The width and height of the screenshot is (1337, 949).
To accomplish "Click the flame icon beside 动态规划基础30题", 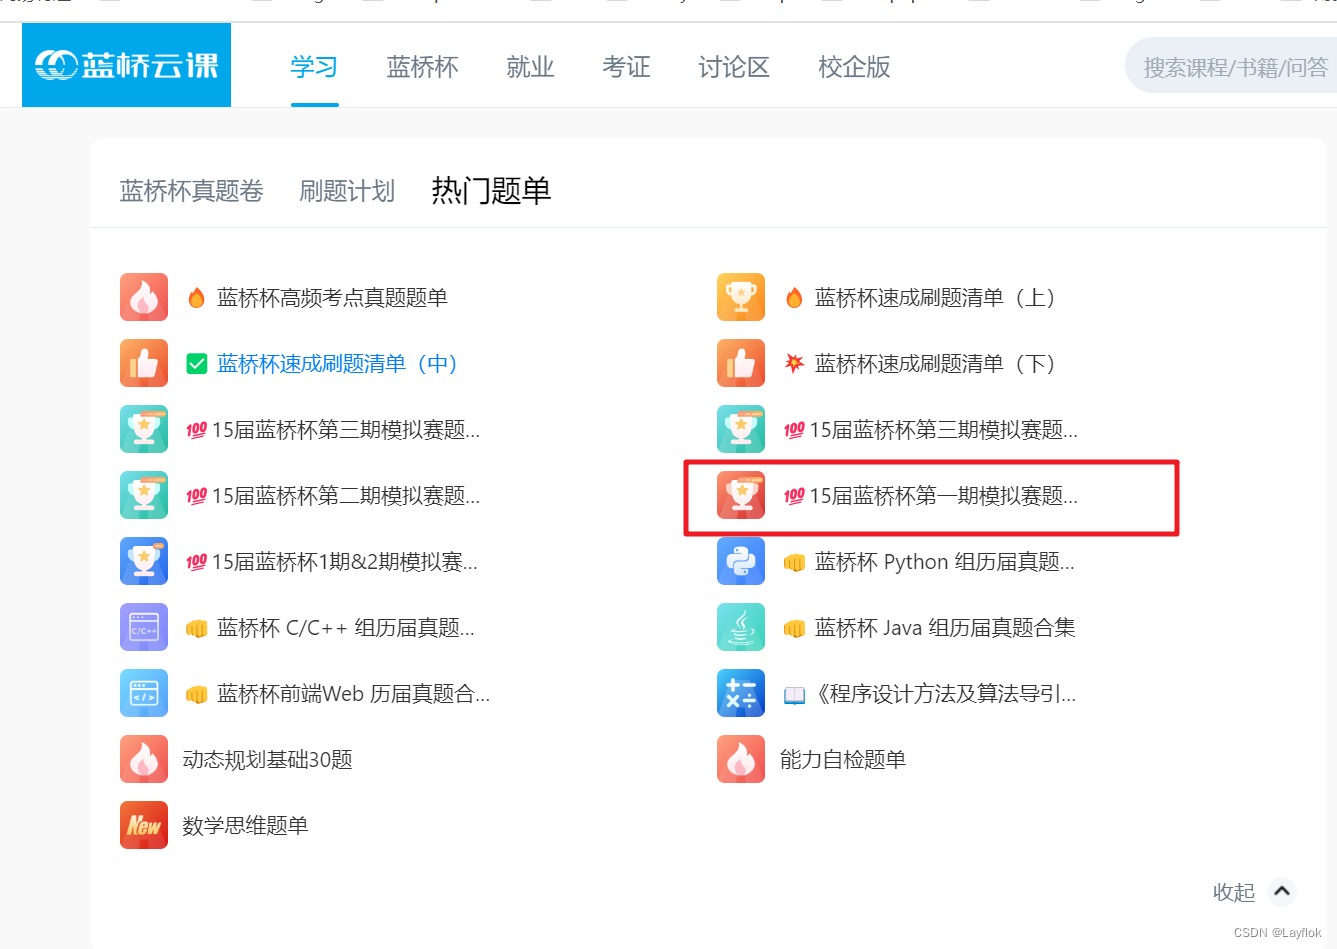I will (x=144, y=759).
